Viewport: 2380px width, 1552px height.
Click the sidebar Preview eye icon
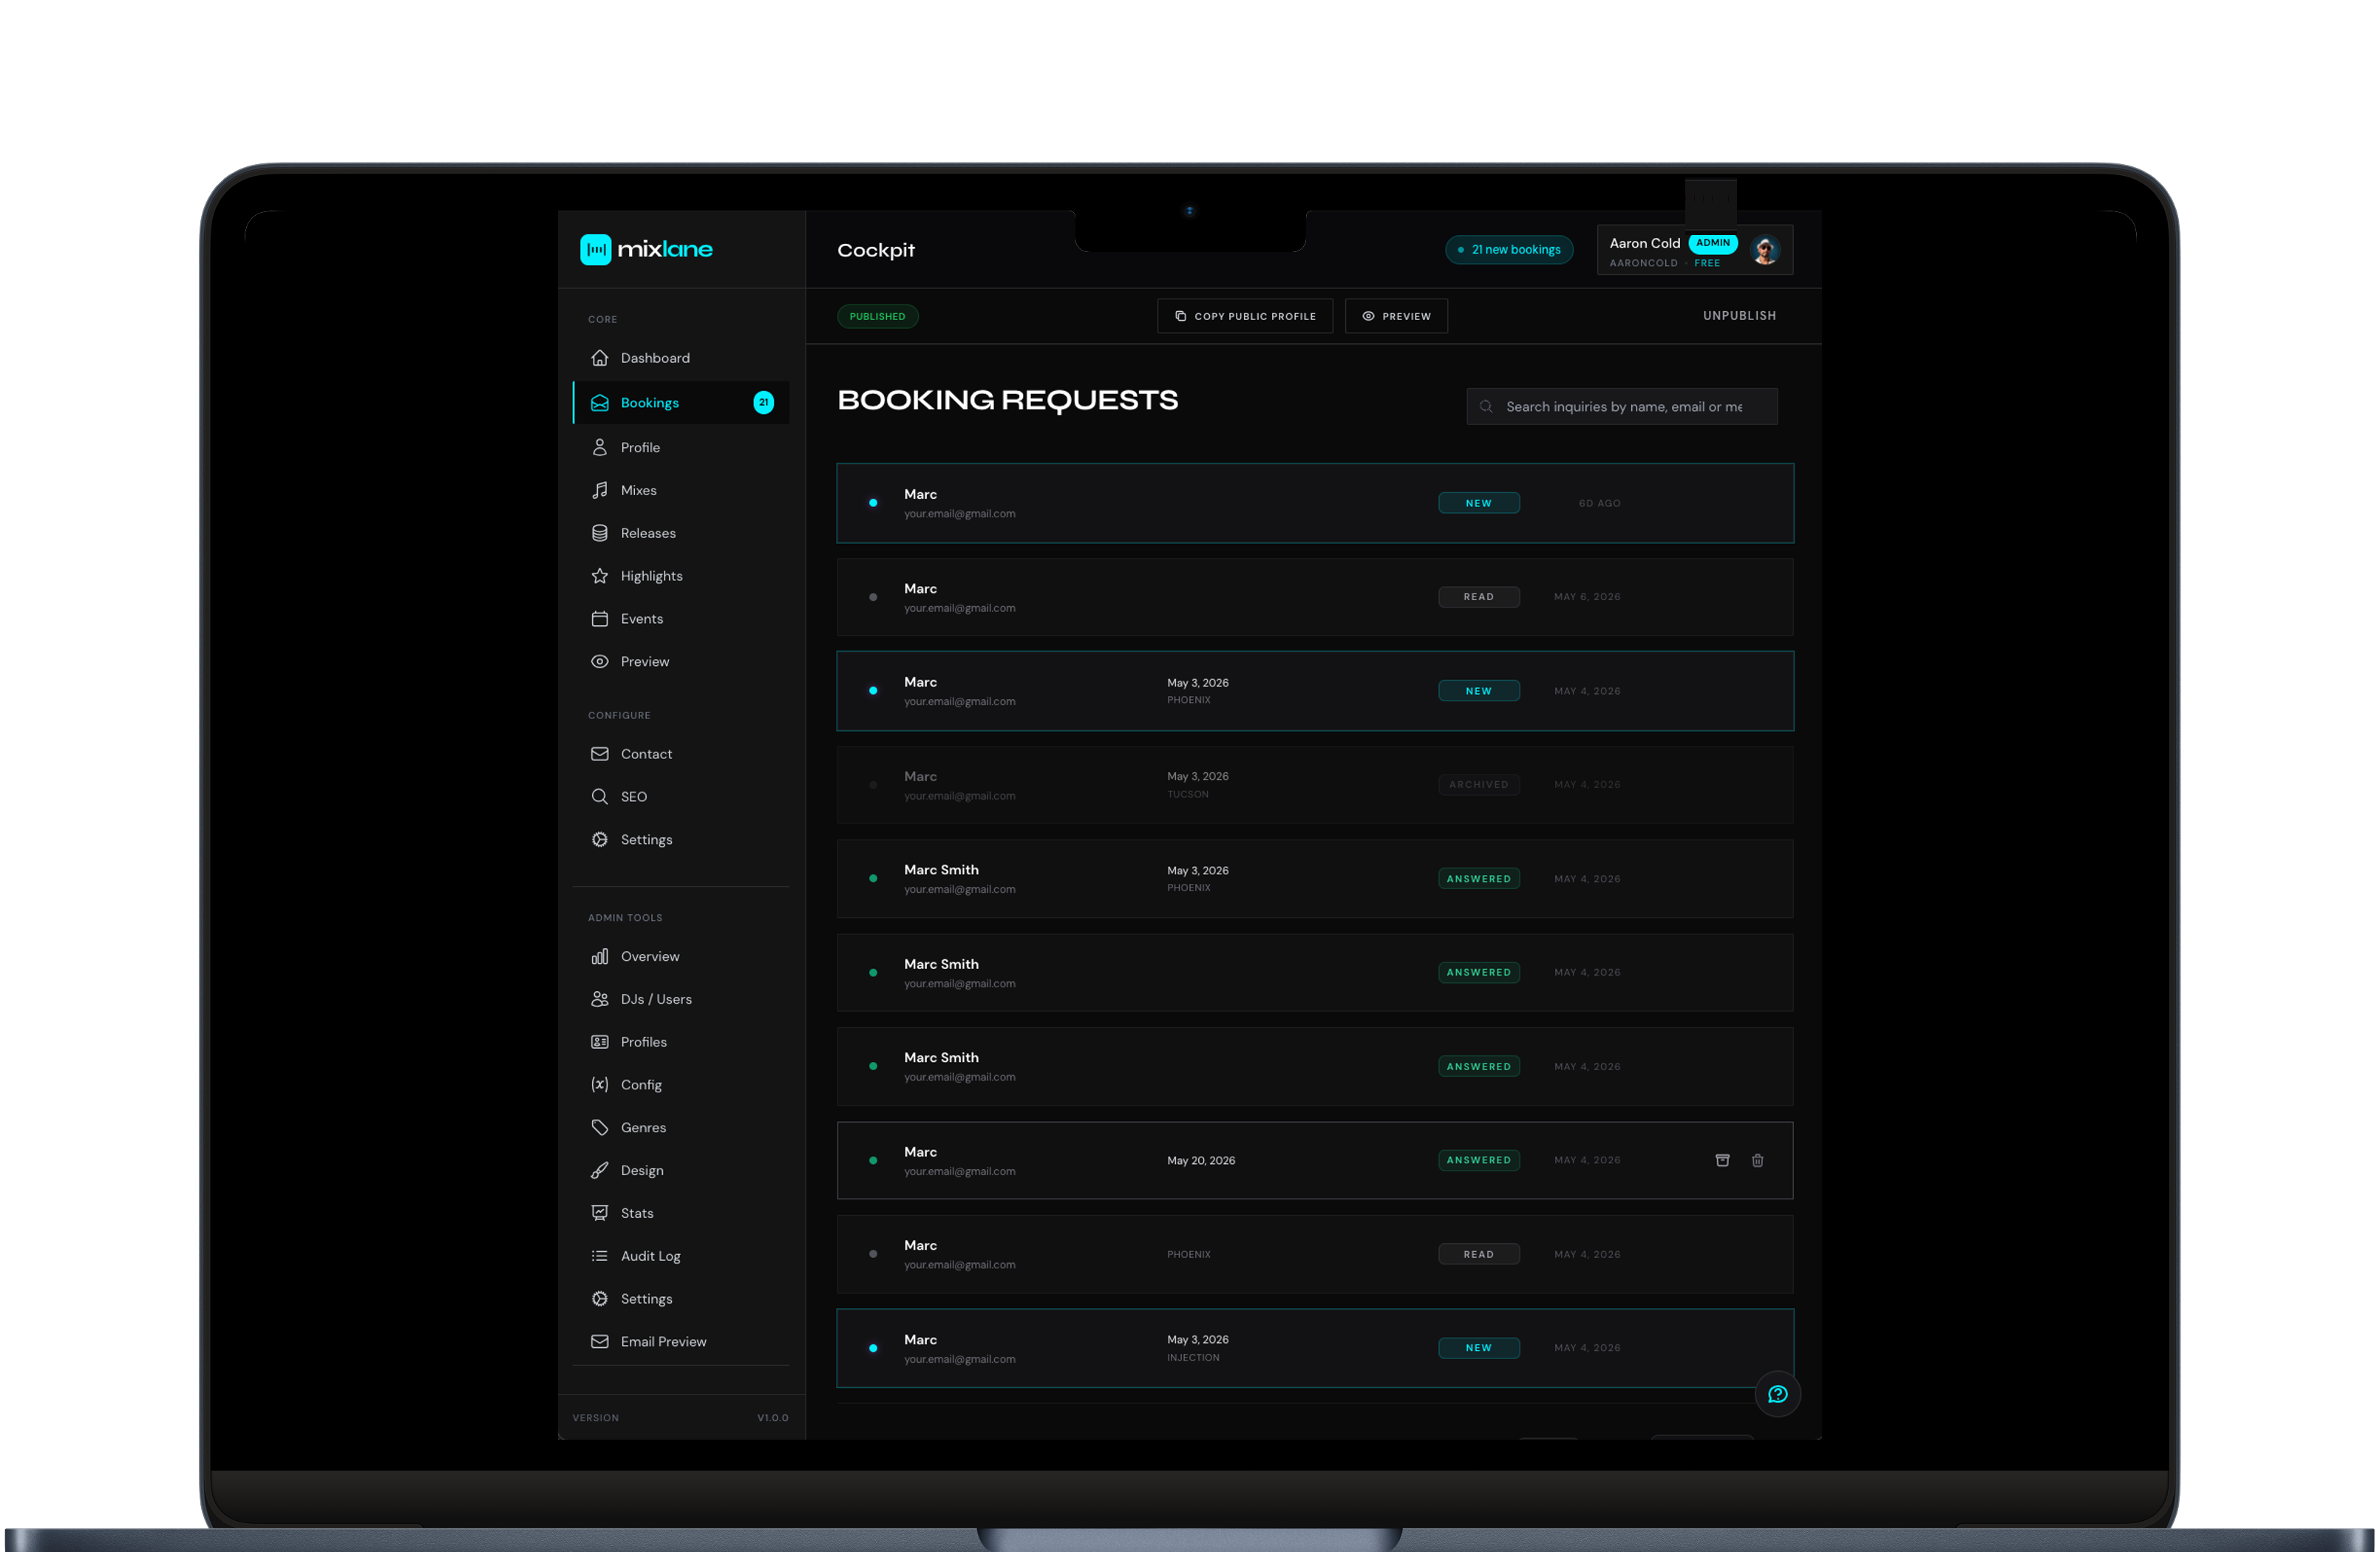[x=600, y=662]
